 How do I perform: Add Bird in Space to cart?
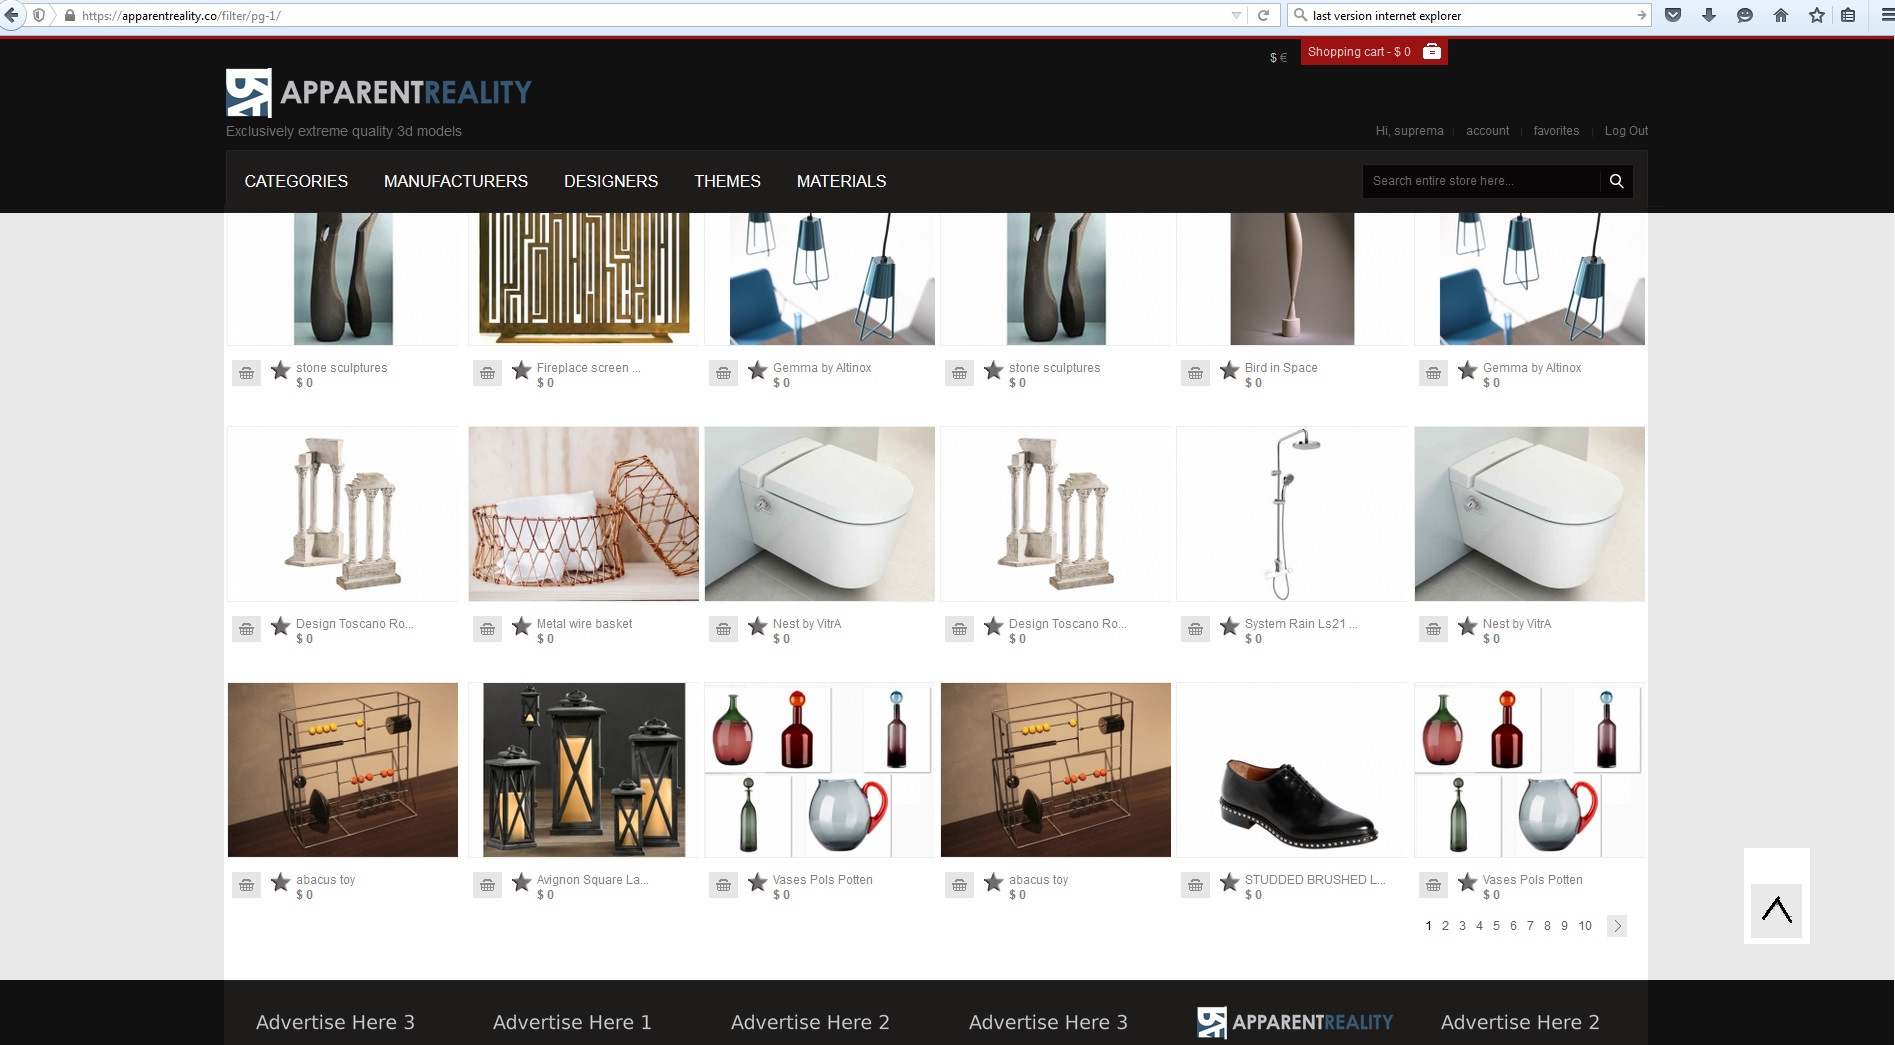click(1195, 374)
